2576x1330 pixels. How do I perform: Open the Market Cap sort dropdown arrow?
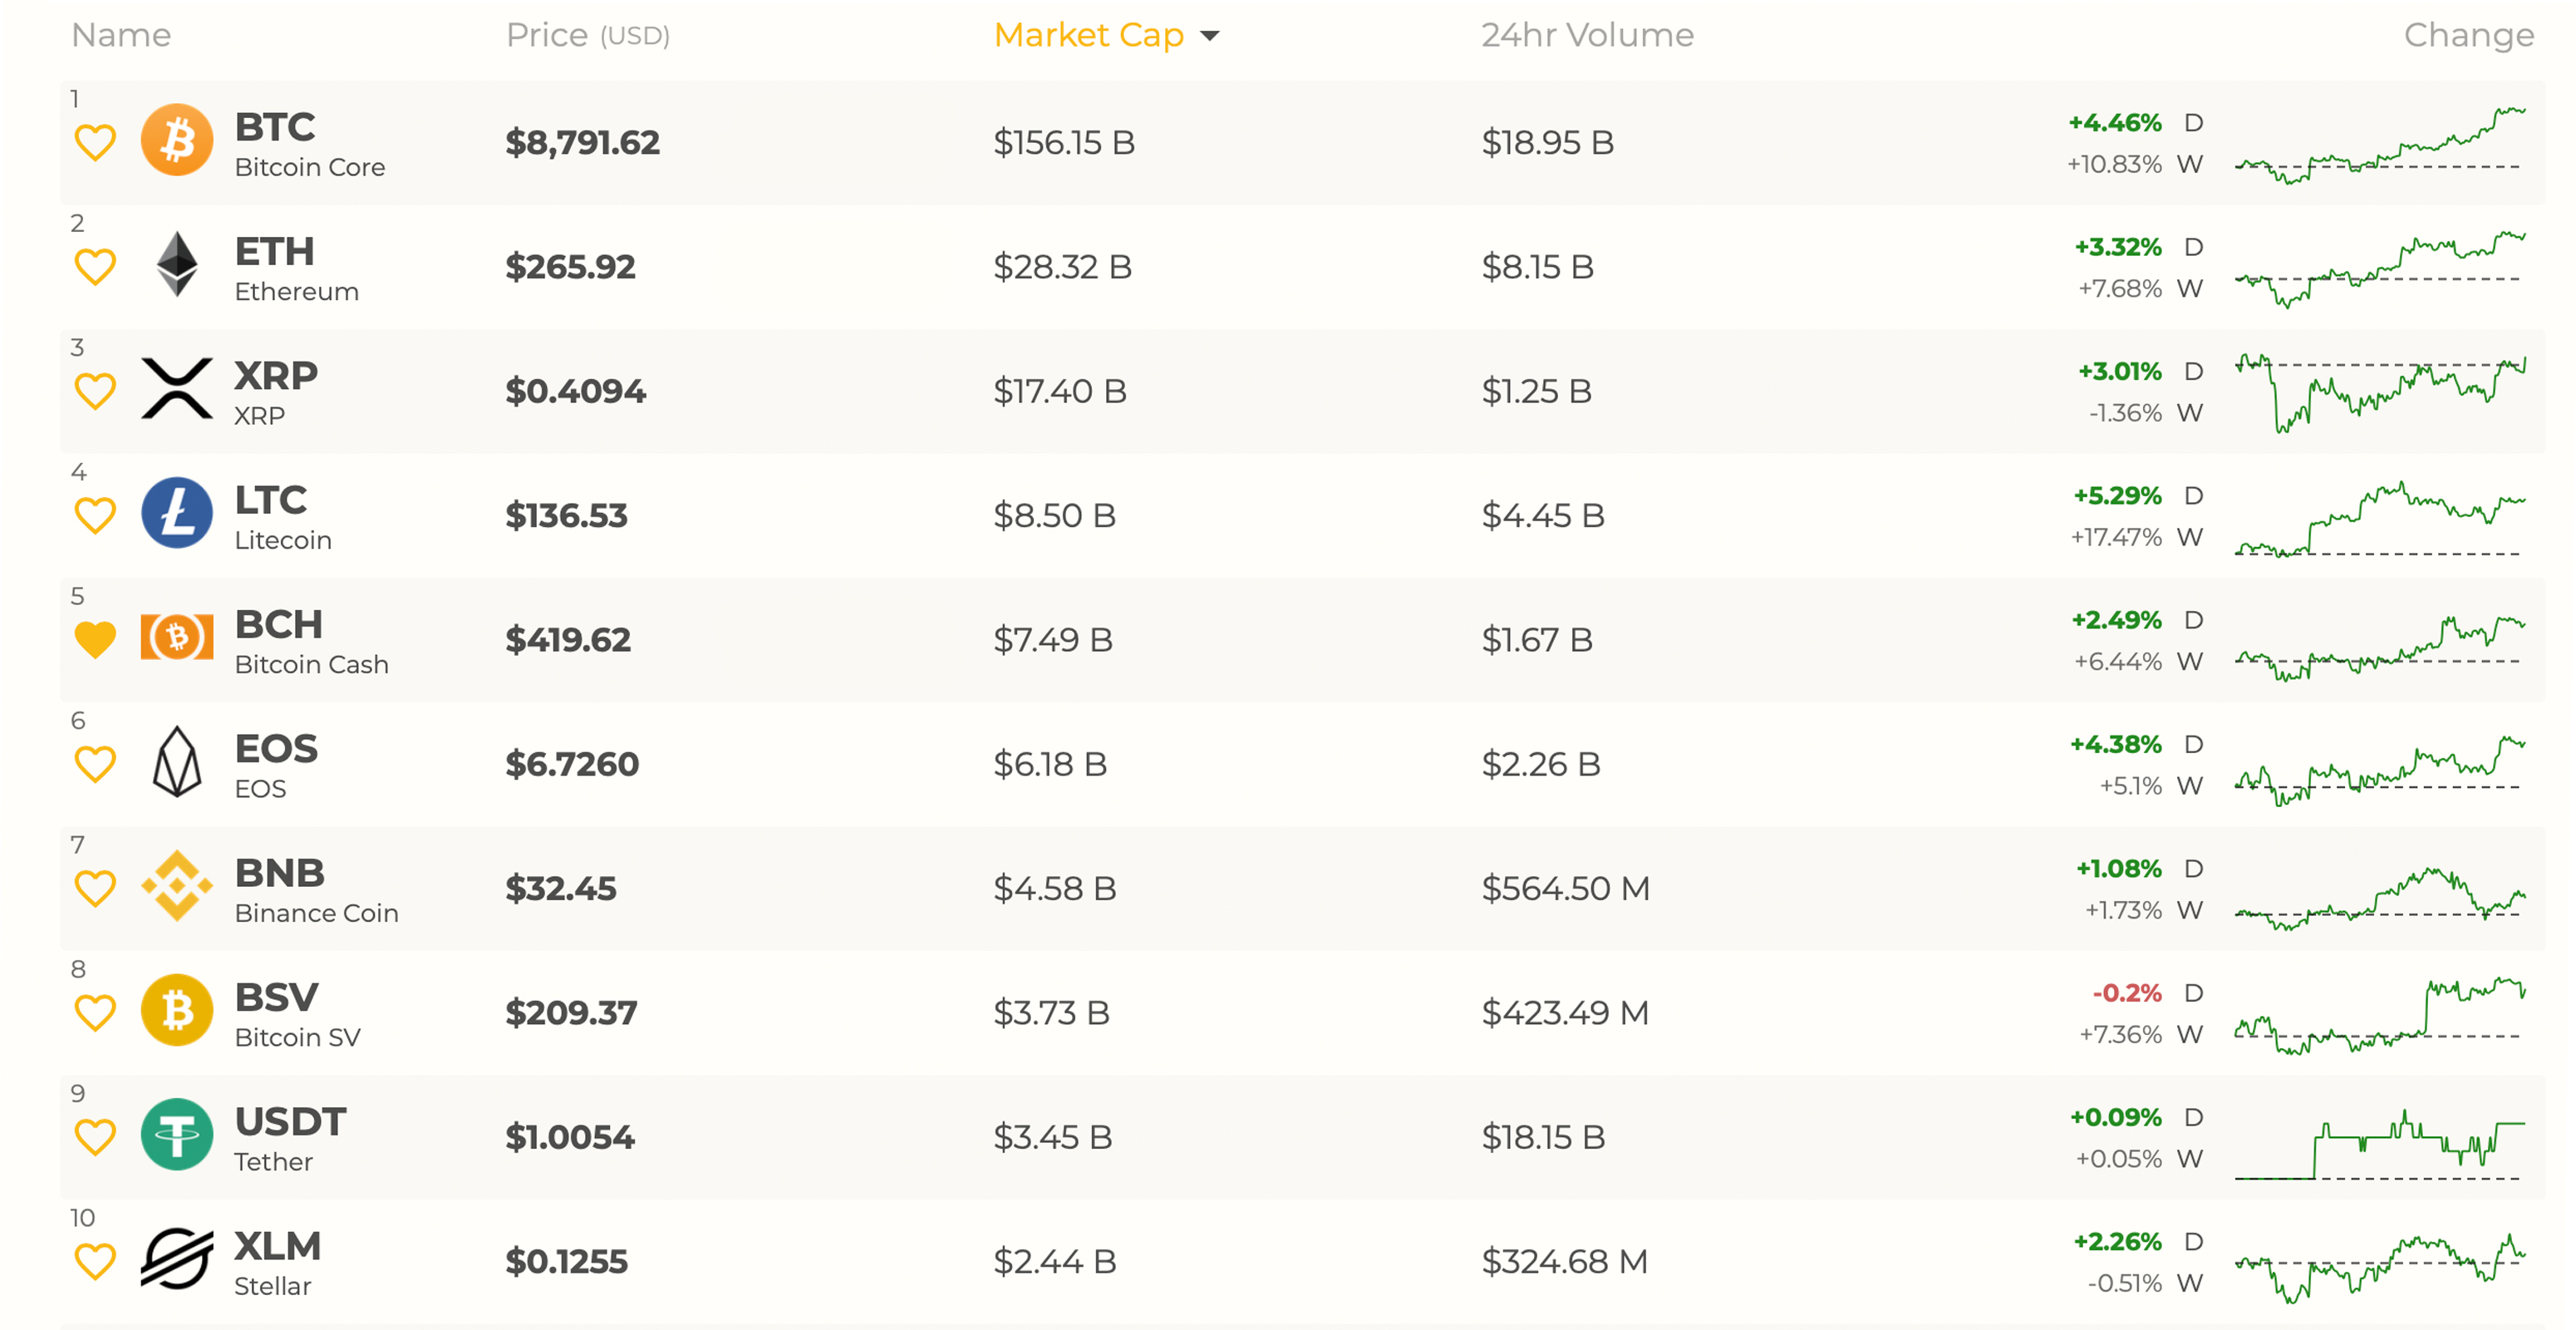pos(1210,36)
